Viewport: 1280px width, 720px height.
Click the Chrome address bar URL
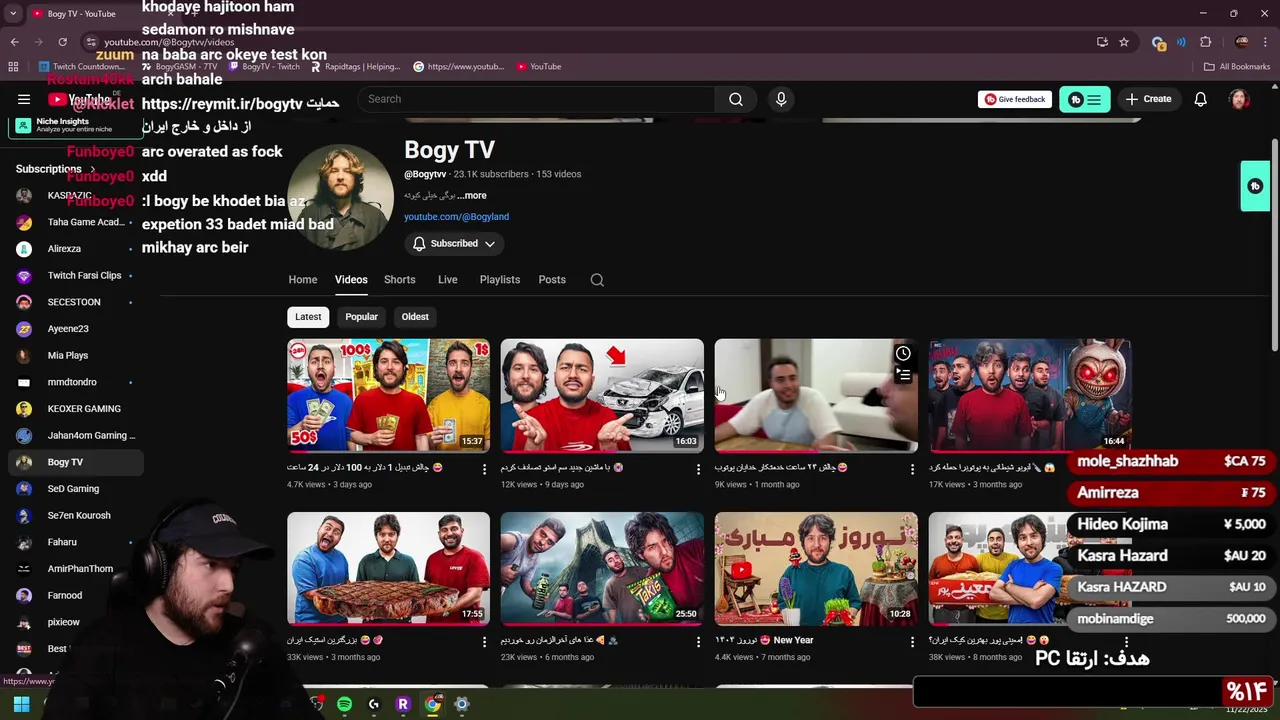coord(170,42)
